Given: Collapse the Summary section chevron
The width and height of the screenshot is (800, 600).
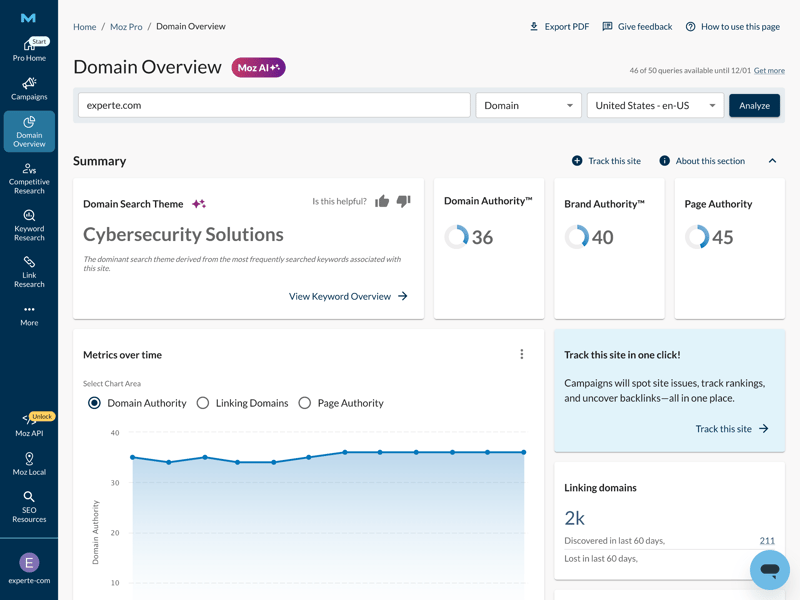Looking at the screenshot, I should (772, 161).
